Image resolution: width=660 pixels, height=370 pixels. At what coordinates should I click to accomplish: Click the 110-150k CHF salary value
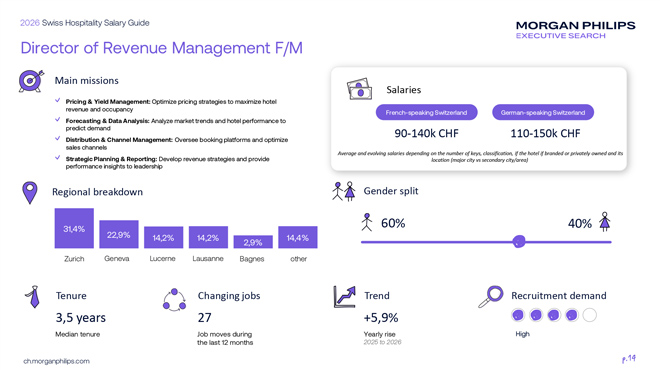[545, 133]
